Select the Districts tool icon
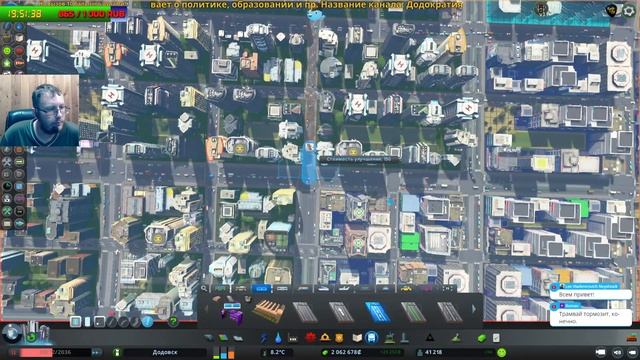The width and height of the screenshot is (640, 360). coord(238,338)
